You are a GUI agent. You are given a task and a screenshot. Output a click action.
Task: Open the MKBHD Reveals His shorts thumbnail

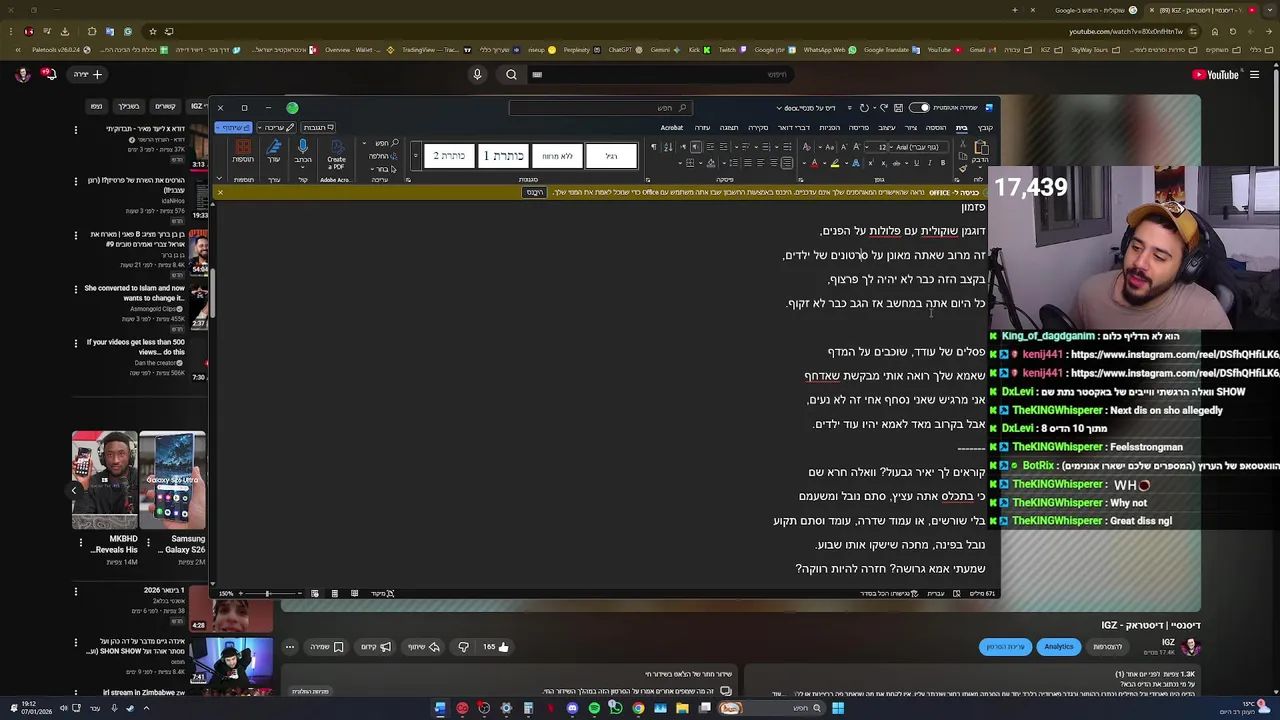pos(105,480)
